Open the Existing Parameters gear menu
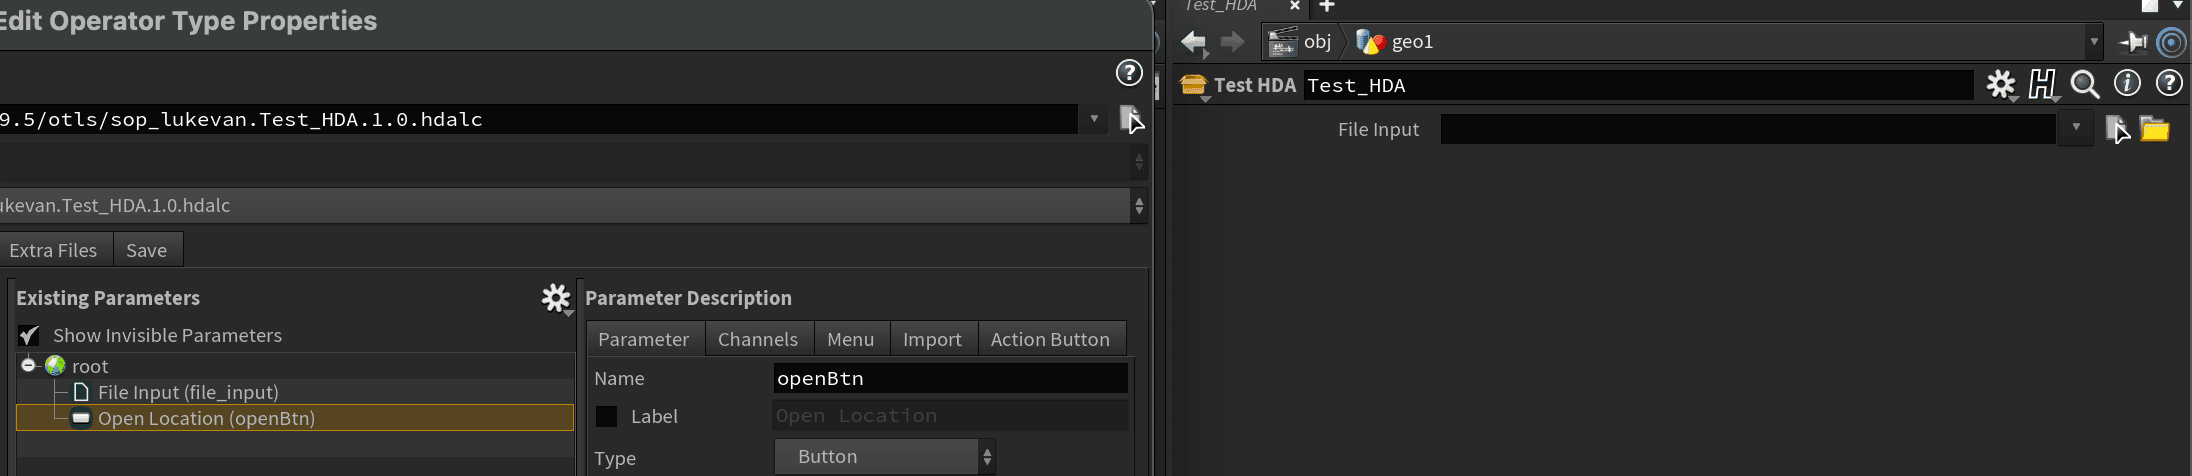The image size is (2192, 476). tap(555, 298)
